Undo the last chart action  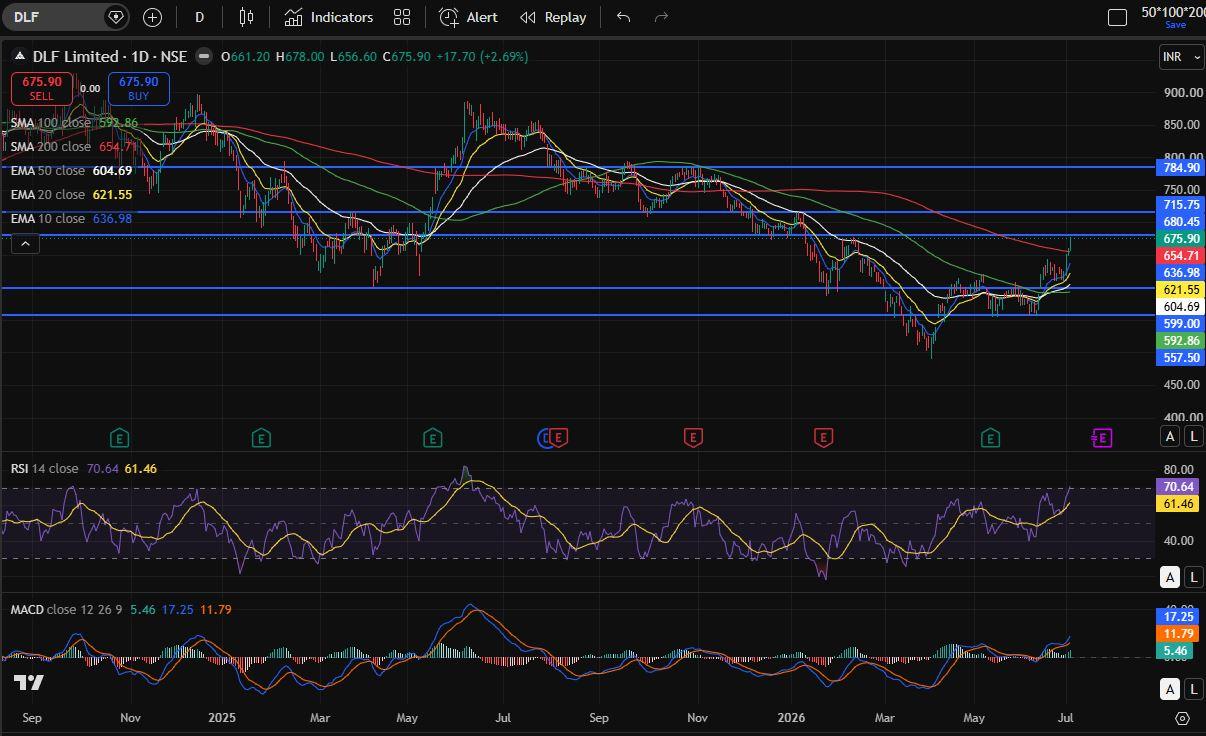pos(623,17)
